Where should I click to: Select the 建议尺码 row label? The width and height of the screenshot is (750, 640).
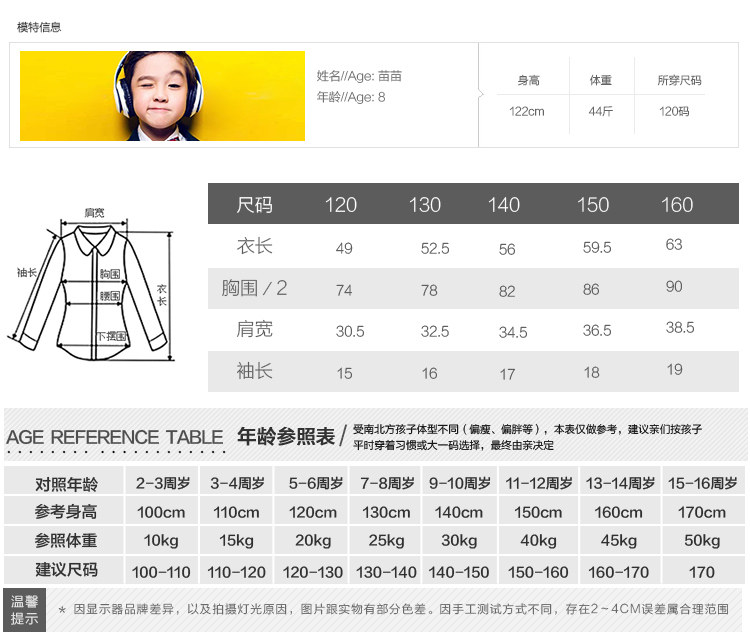(x=66, y=570)
